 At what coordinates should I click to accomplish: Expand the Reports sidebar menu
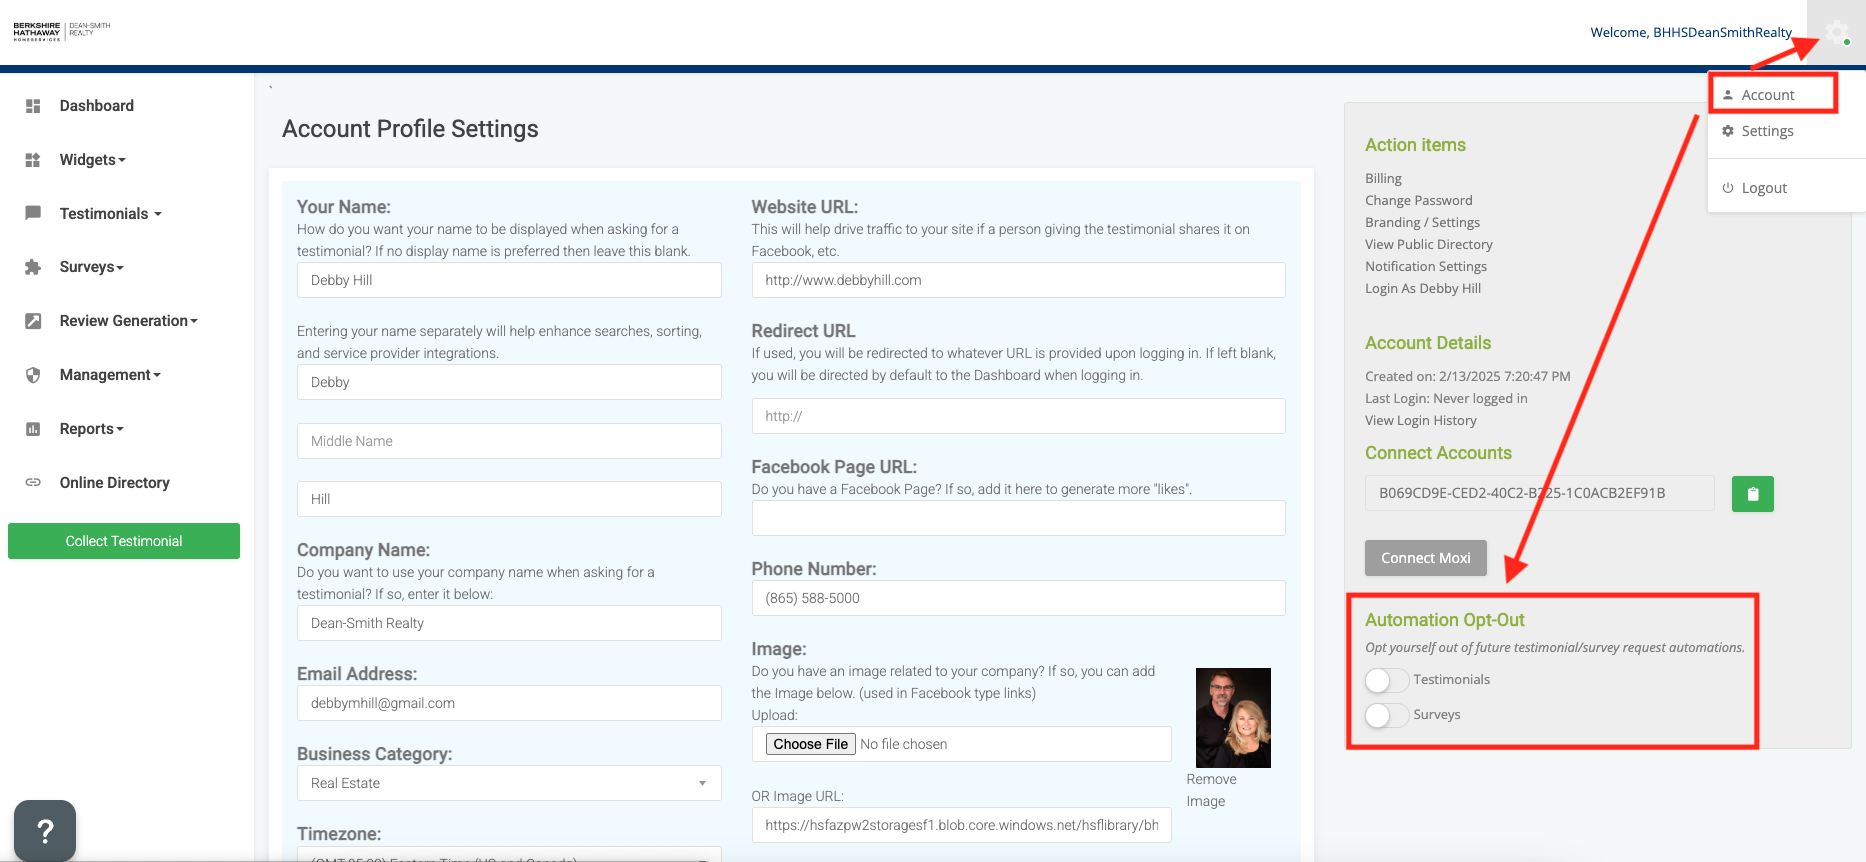pos(91,429)
